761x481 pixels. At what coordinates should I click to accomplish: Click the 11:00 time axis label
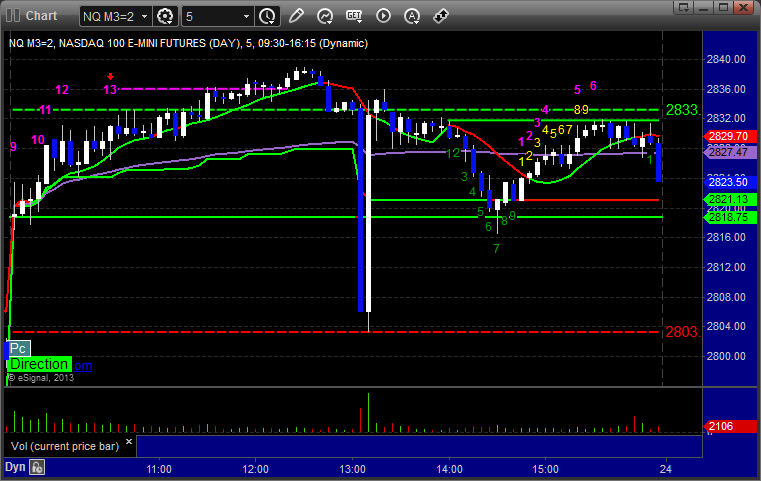pos(159,469)
